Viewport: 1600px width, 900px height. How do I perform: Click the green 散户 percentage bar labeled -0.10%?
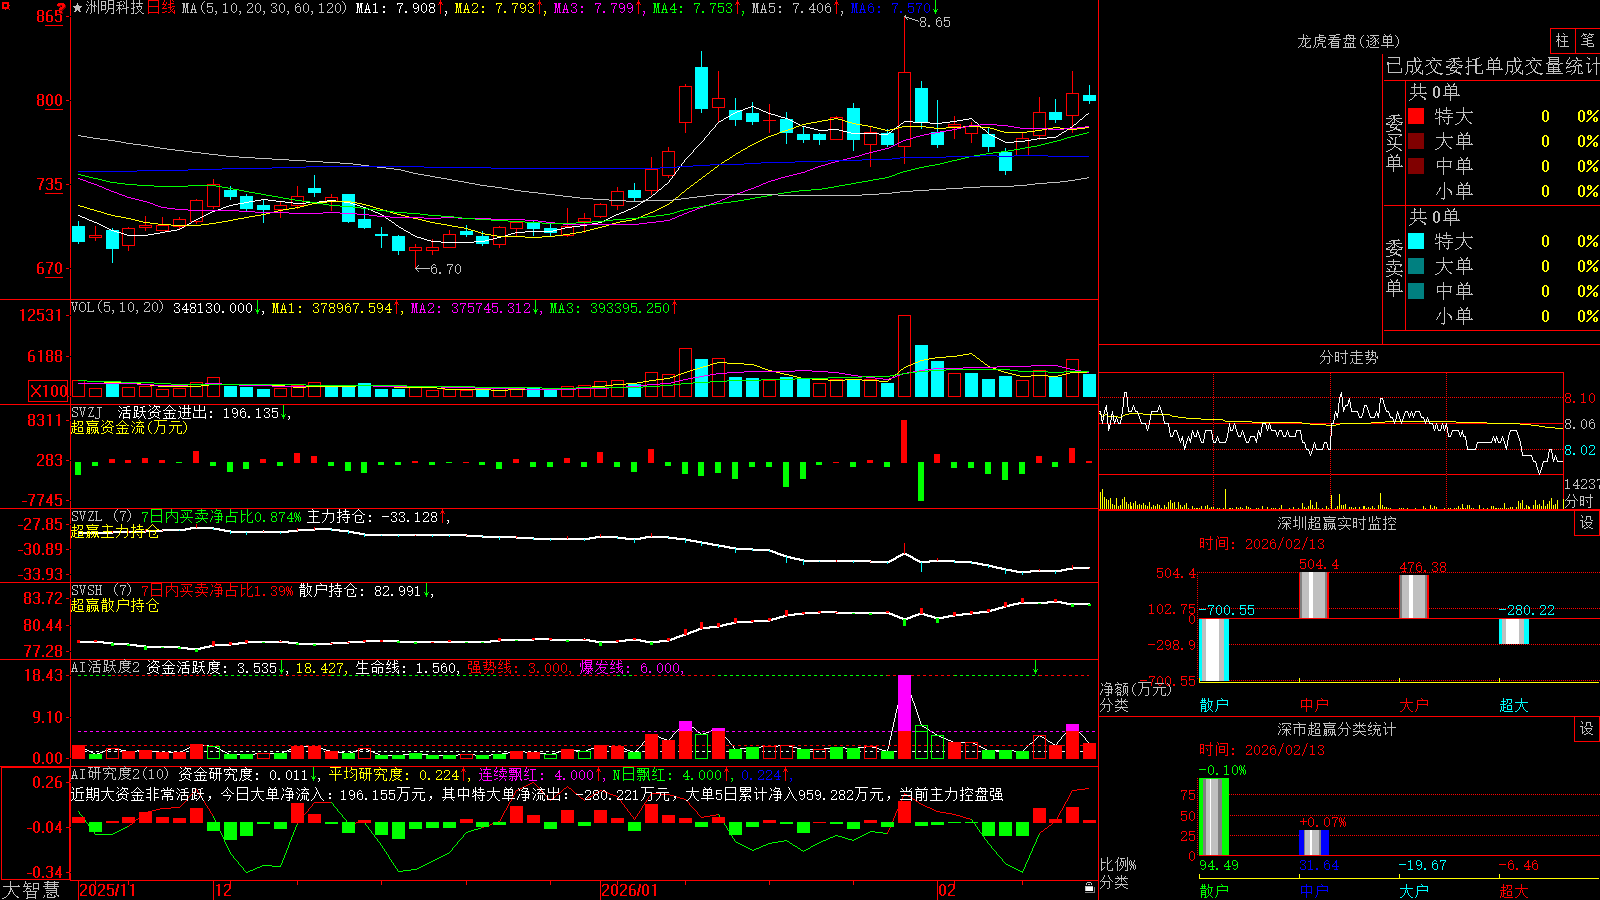click(1214, 816)
